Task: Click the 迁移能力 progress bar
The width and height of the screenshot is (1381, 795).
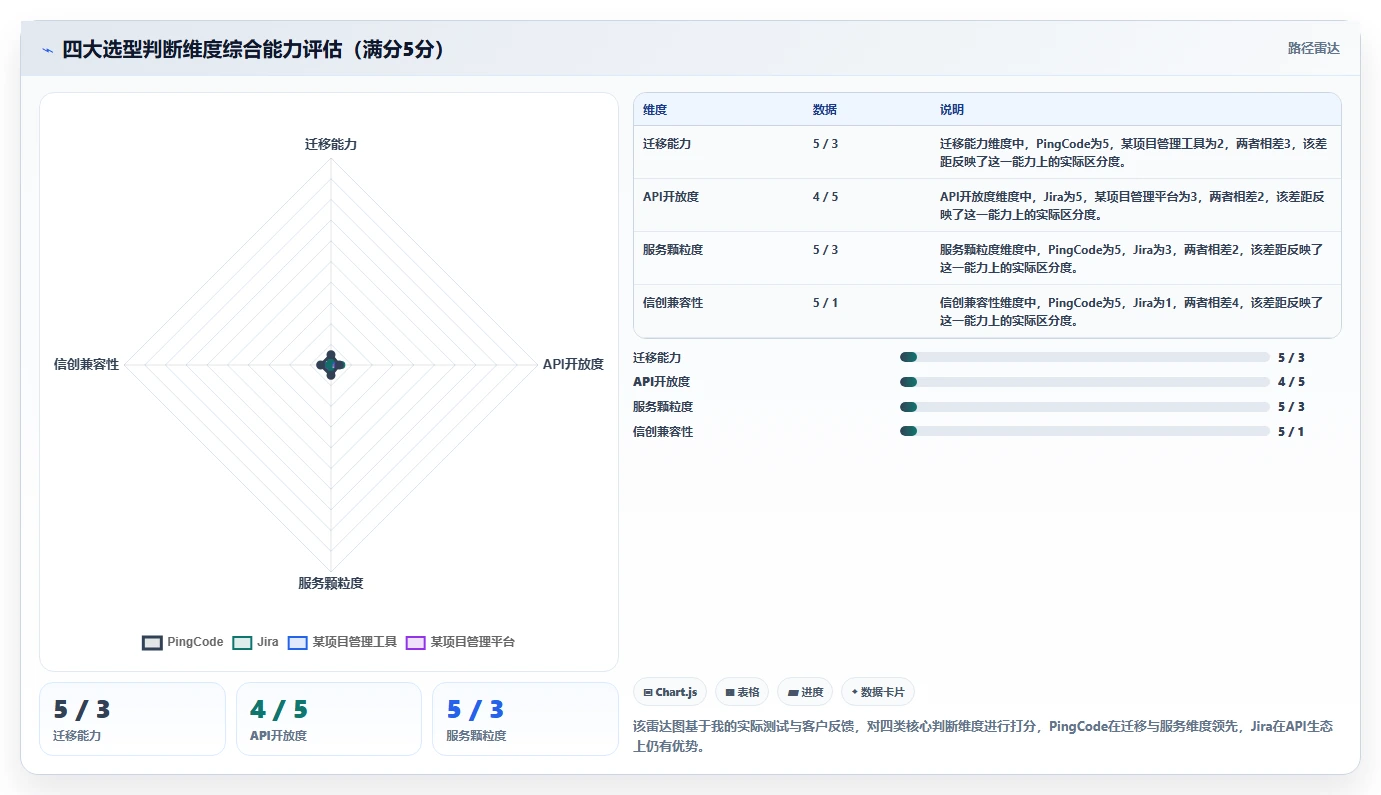Action: coord(1085,357)
